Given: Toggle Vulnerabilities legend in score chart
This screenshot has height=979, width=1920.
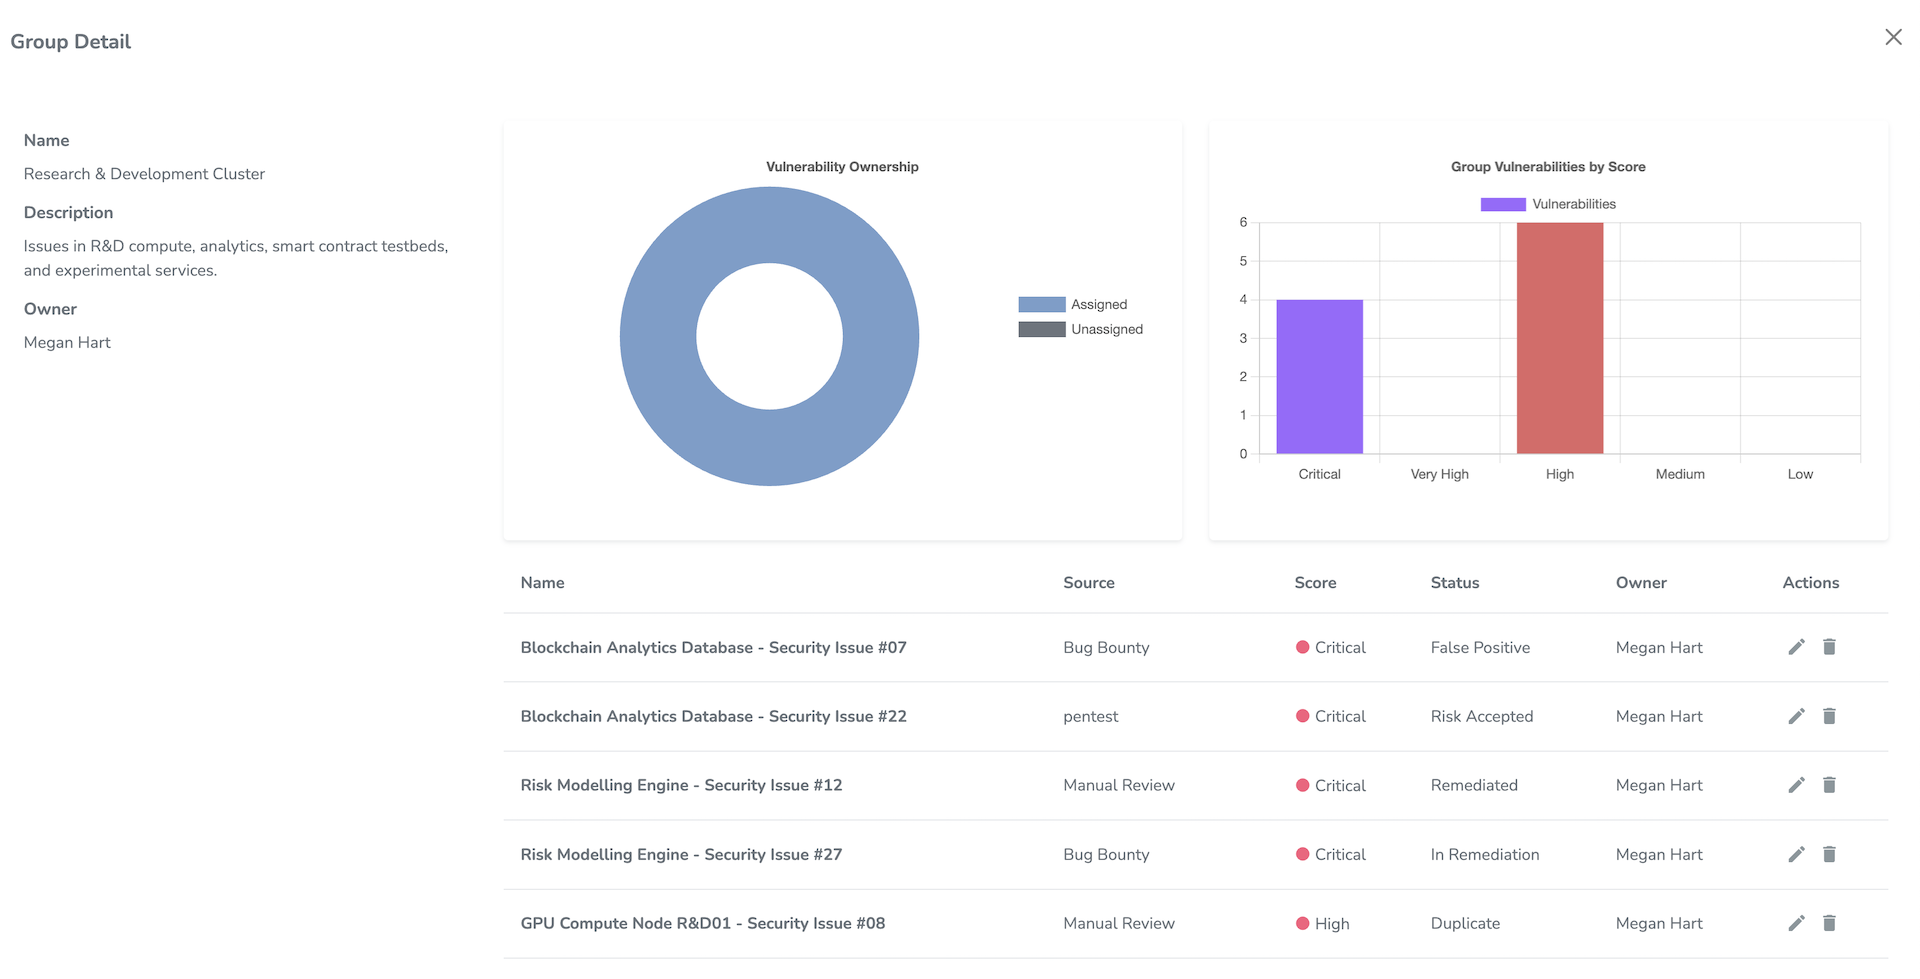Looking at the screenshot, I should [x=1548, y=204].
